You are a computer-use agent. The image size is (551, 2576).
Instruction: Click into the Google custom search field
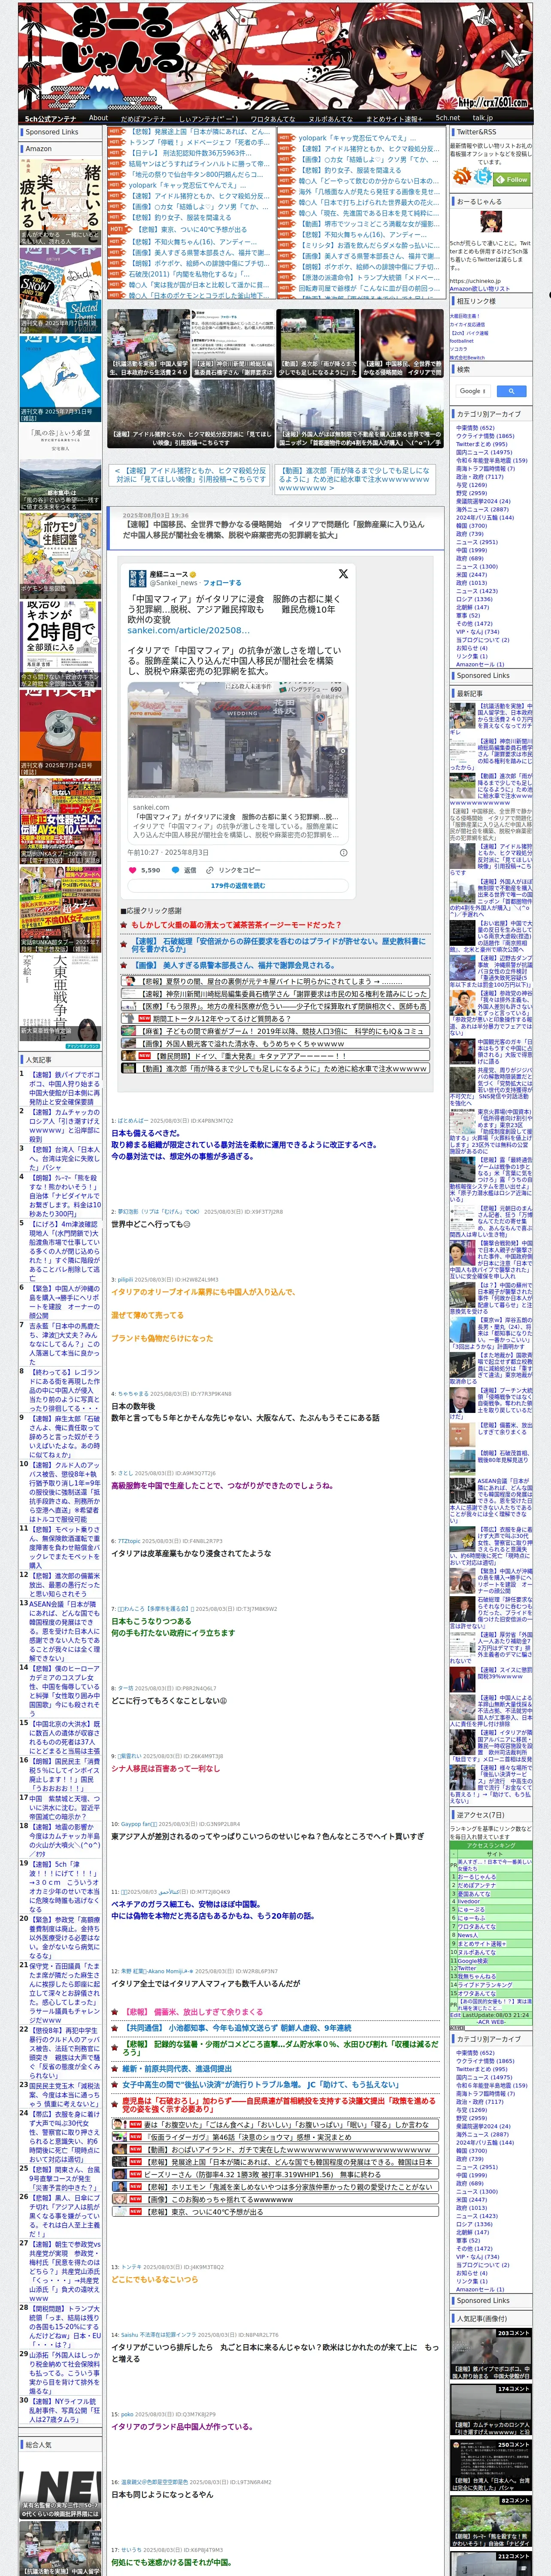tap(473, 391)
